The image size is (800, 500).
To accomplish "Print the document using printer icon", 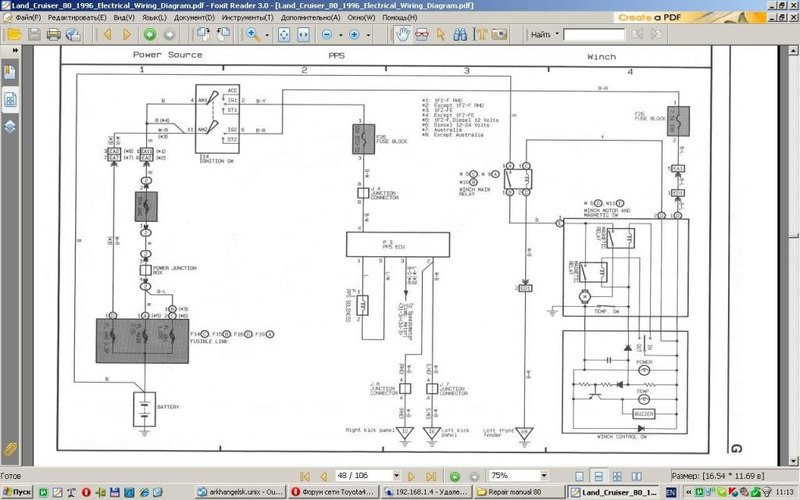I will (x=54, y=34).
